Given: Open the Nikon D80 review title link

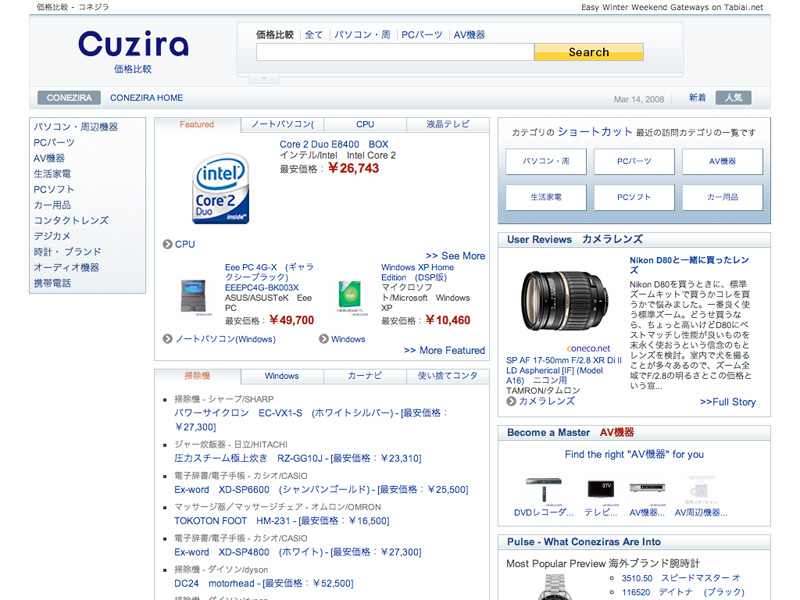Looking at the screenshot, I should pyautogui.click(x=689, y=265).
